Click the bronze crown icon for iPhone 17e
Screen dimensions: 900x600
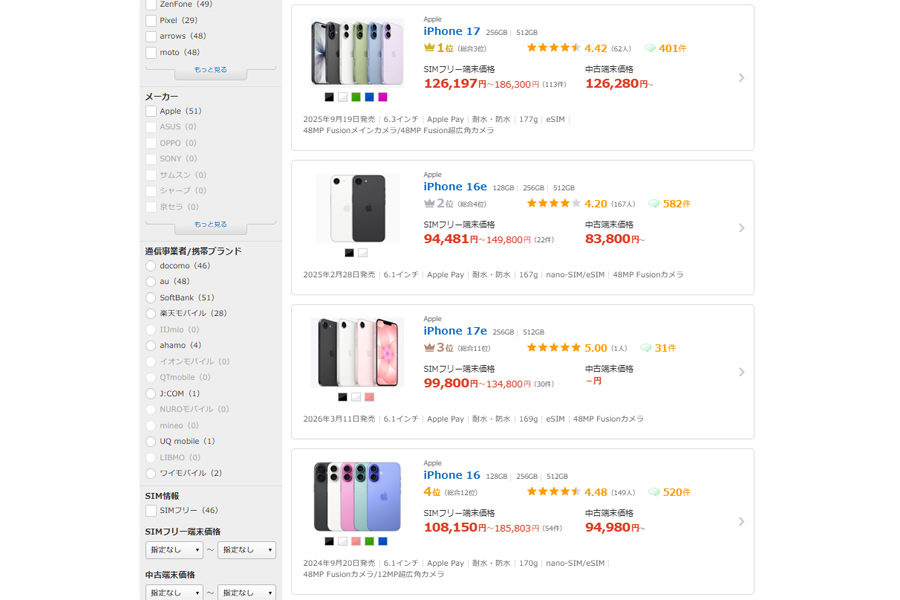429,348
